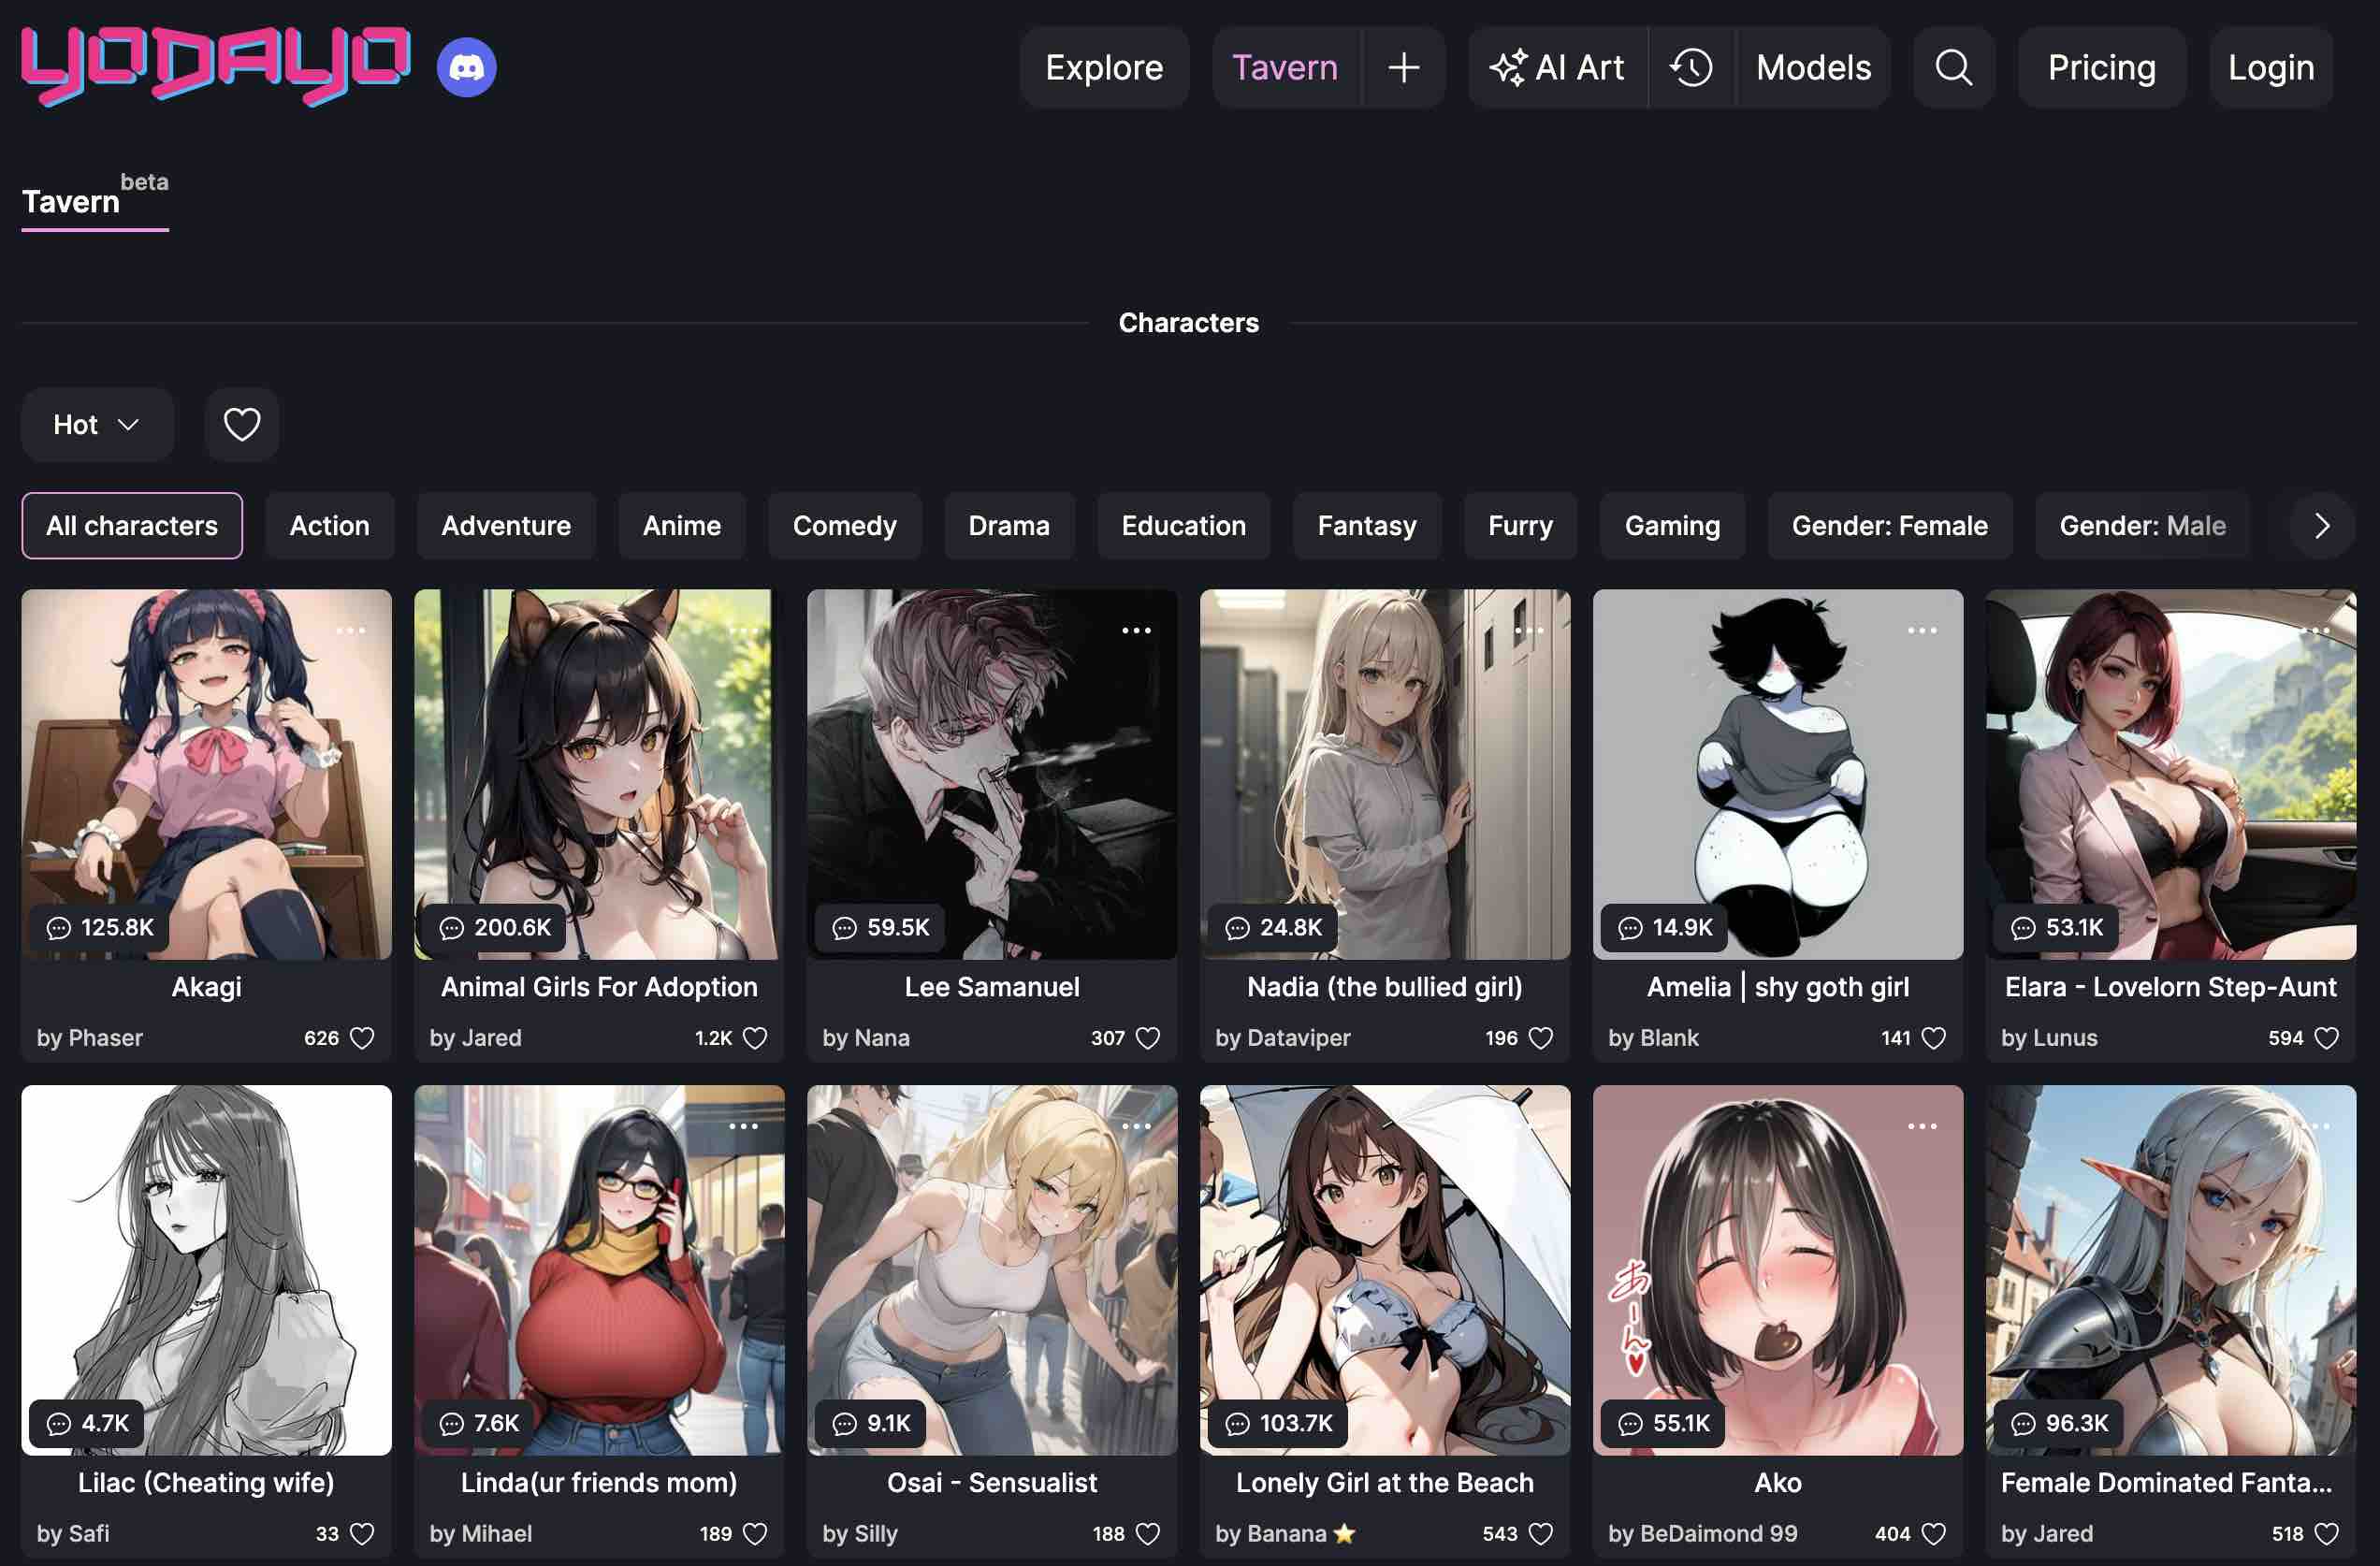
Task: Click the Login button
Action: click(2270, 67)
